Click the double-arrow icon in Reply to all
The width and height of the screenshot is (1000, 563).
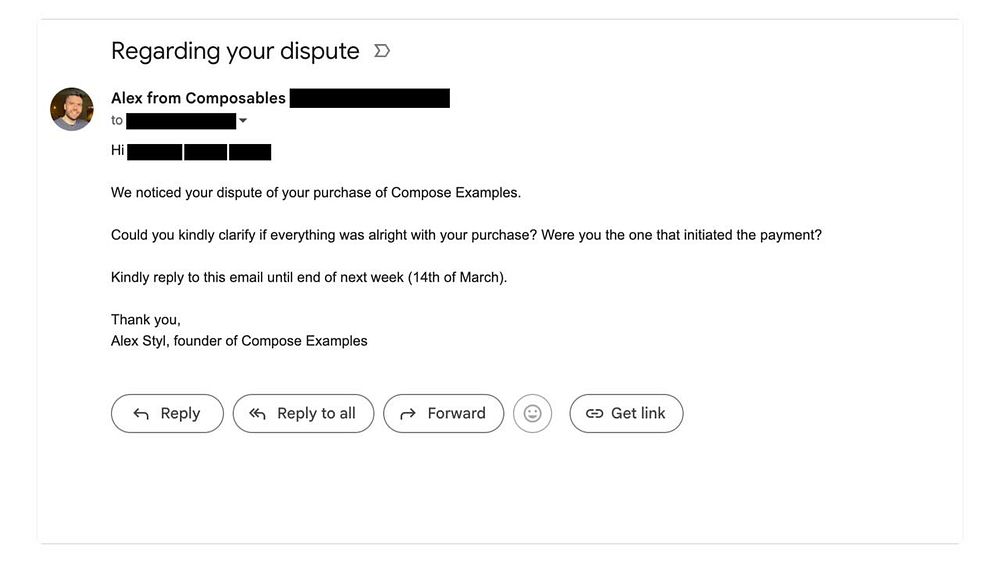click(258, 414)
